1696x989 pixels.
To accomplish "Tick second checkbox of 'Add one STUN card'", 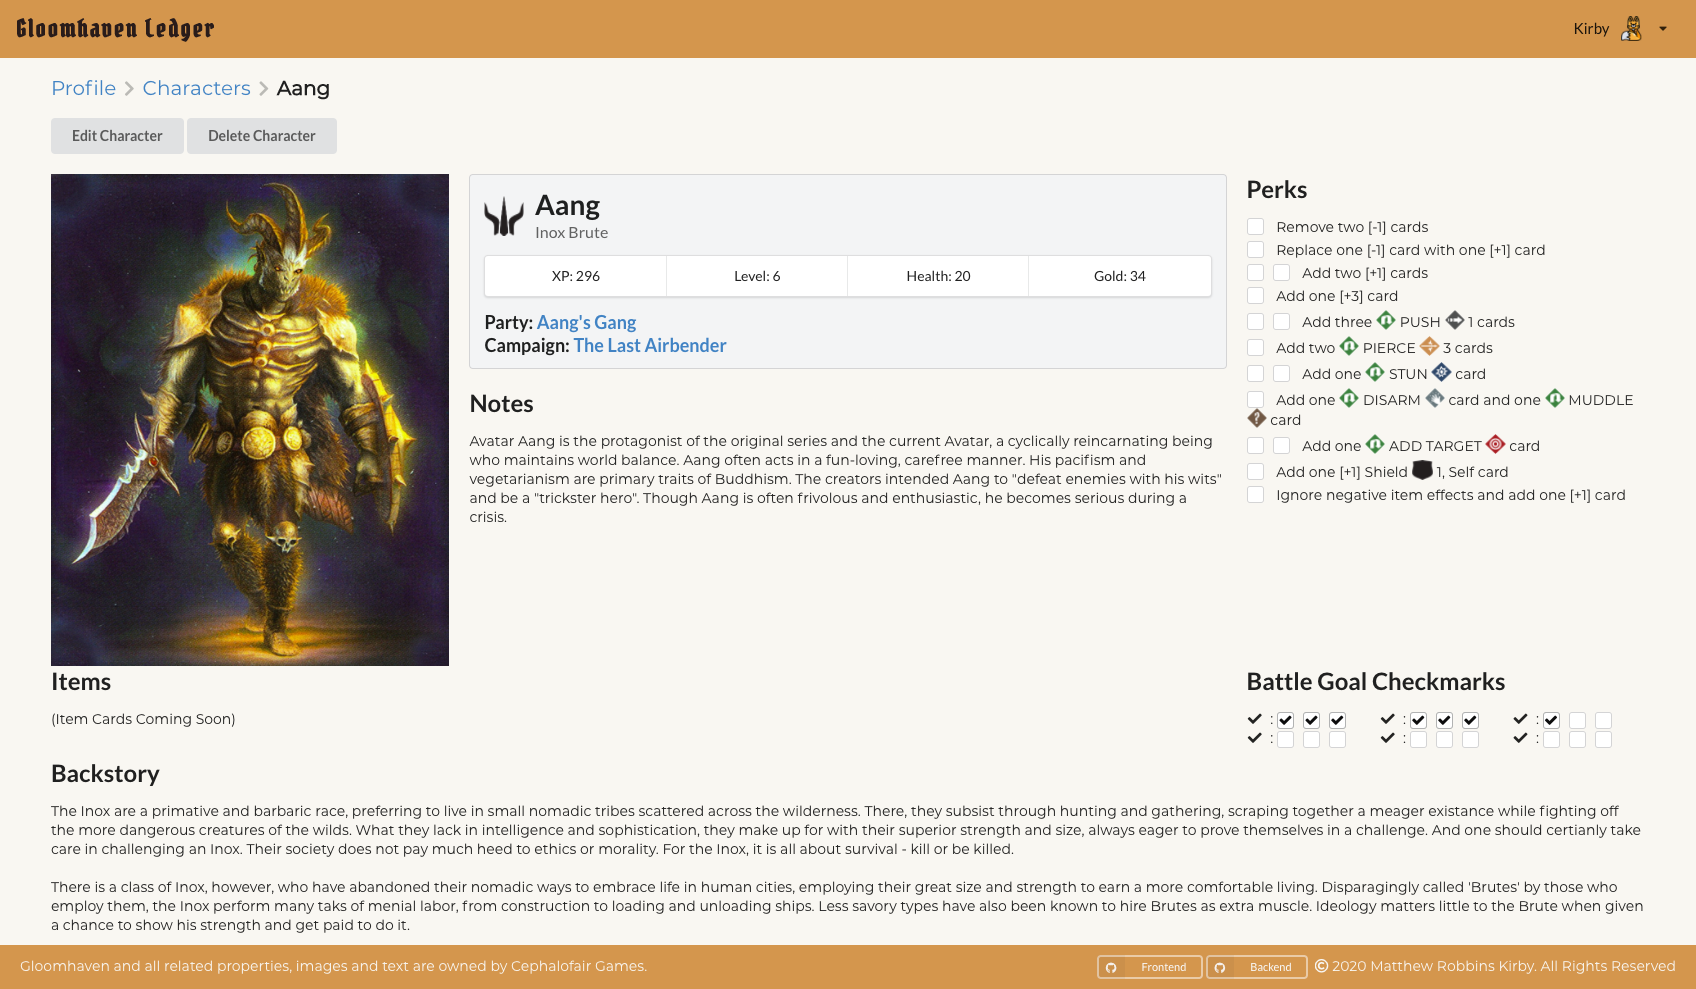I will click(1282, 373).
